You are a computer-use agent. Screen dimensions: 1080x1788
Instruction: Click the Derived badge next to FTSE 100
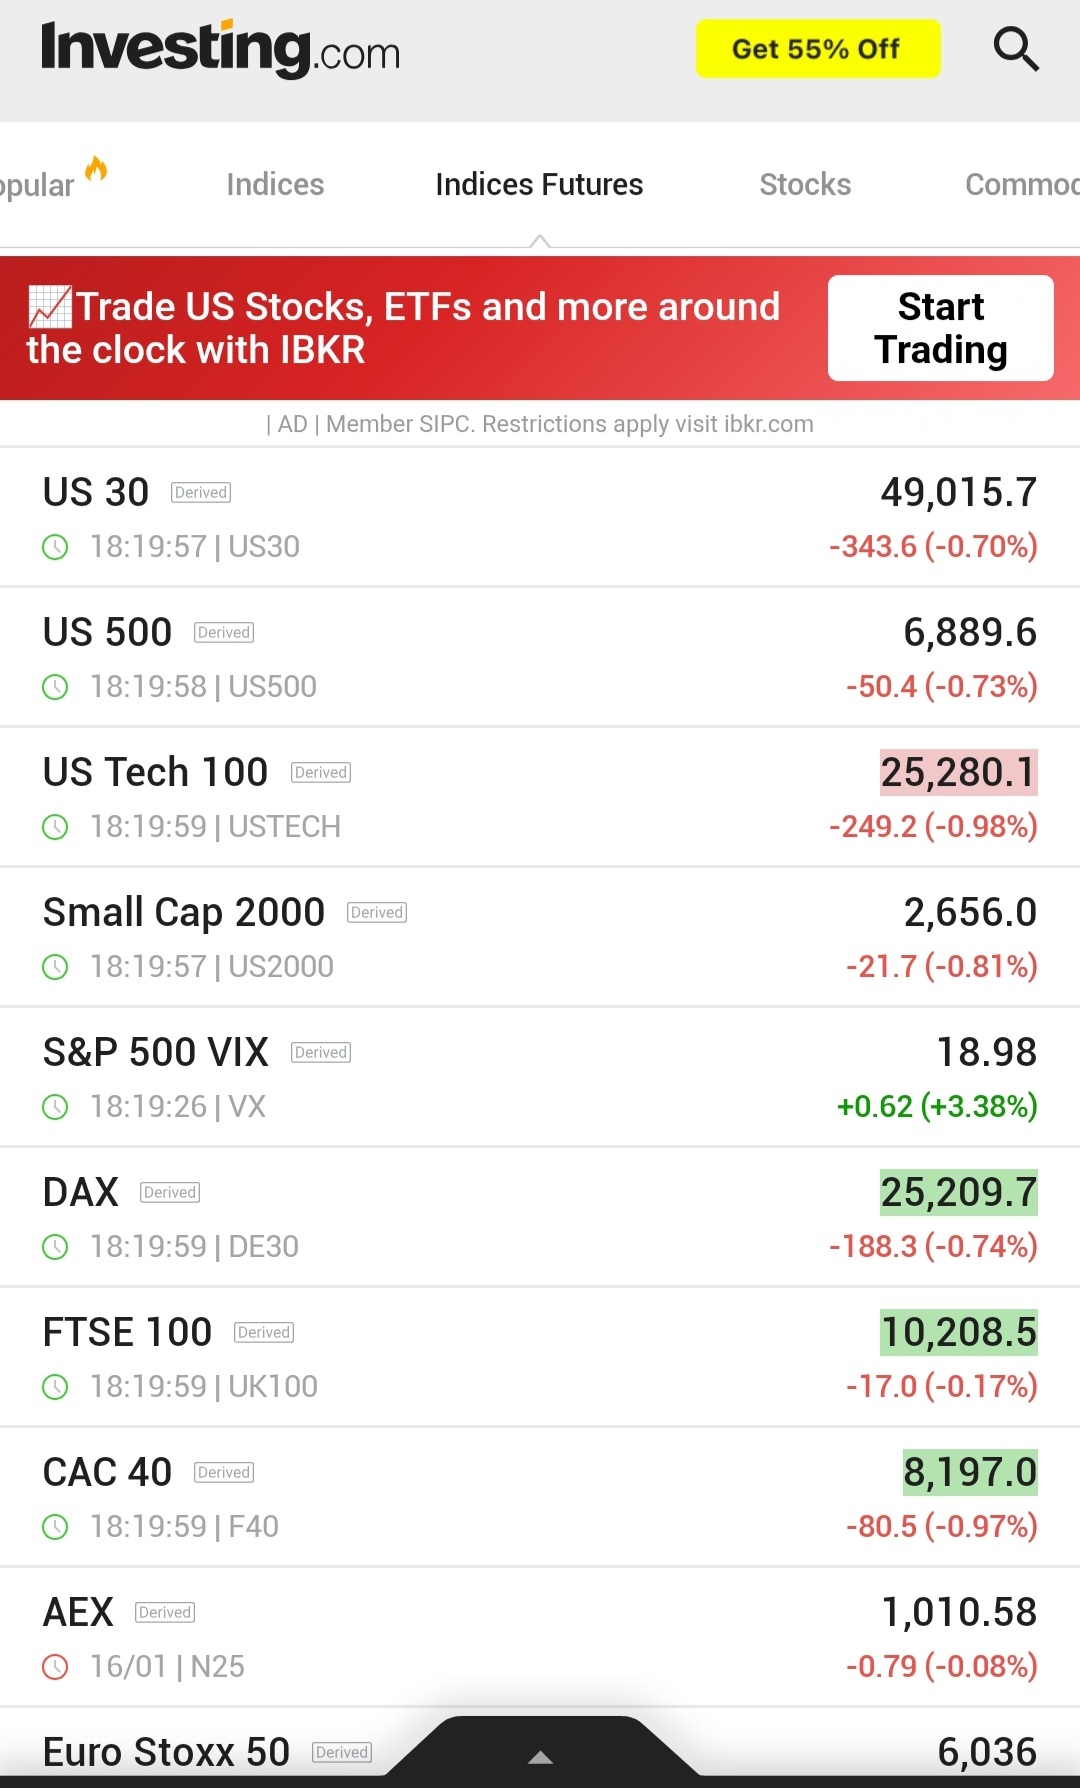tap(264, 1332)
